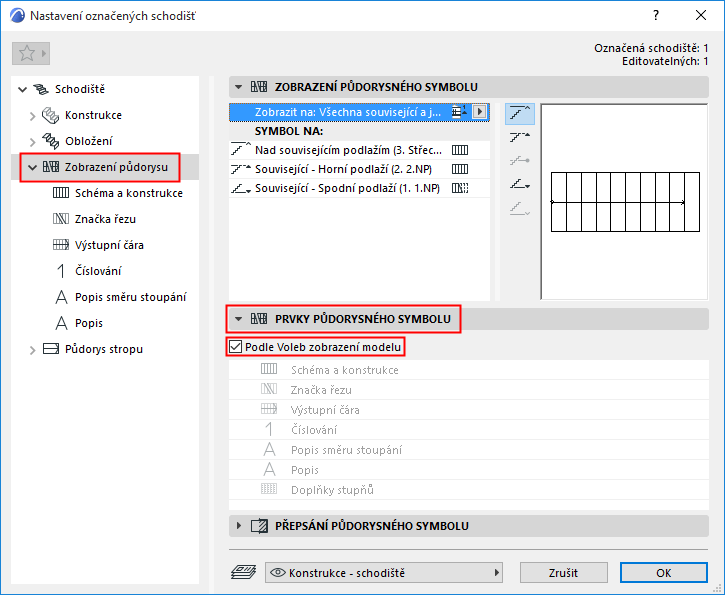
Task: Click Doplňky stupňů component row
Action: (469, 490)
